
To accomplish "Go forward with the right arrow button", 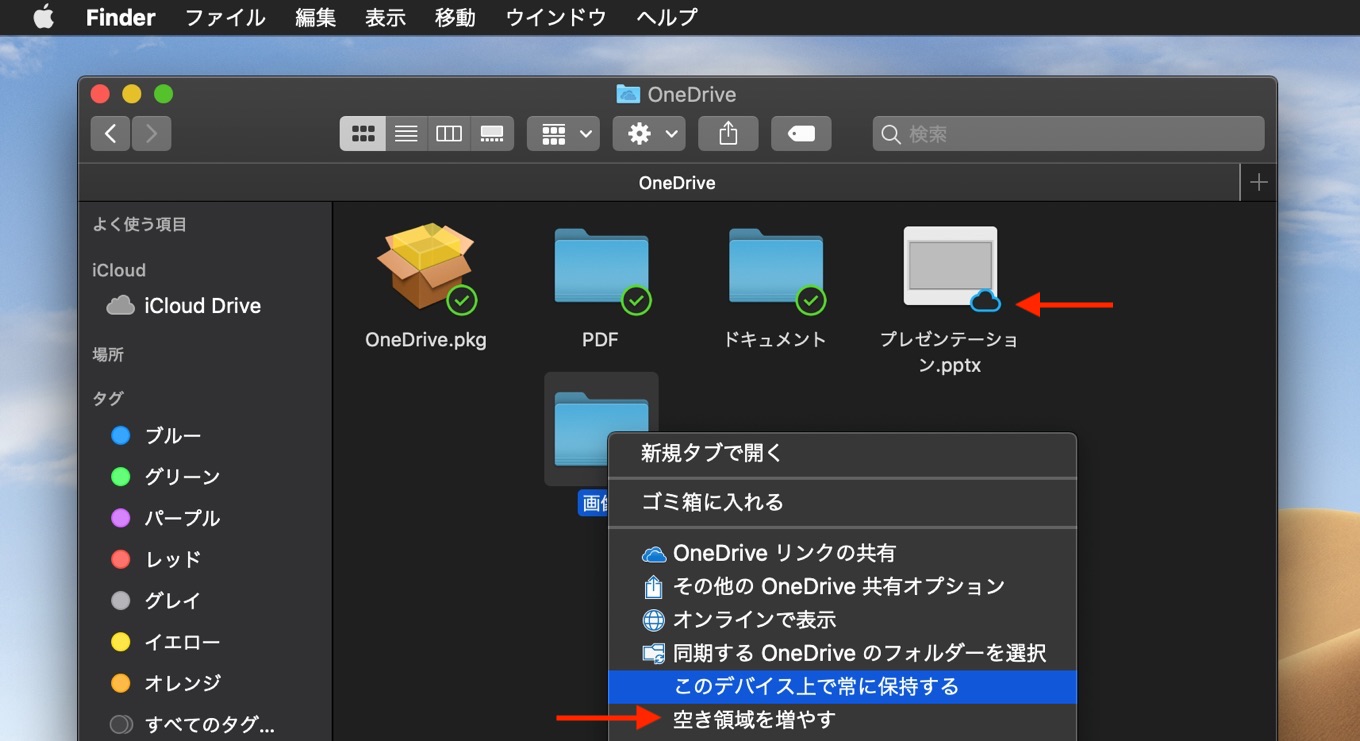I will (x=151, y=133).
